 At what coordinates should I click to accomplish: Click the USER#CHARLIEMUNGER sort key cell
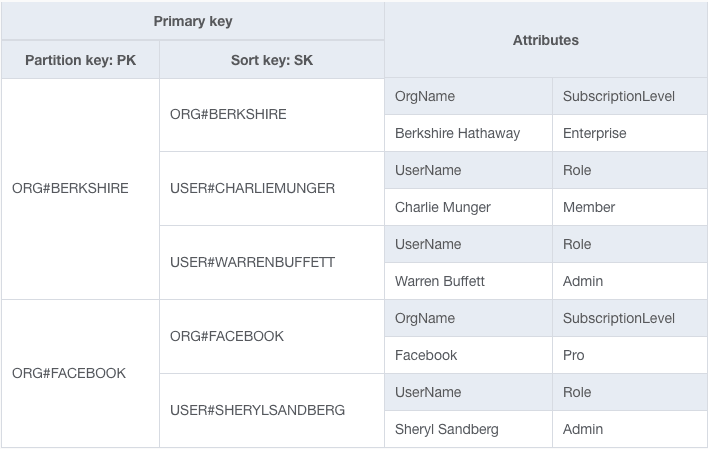click(x=252, y=188)
